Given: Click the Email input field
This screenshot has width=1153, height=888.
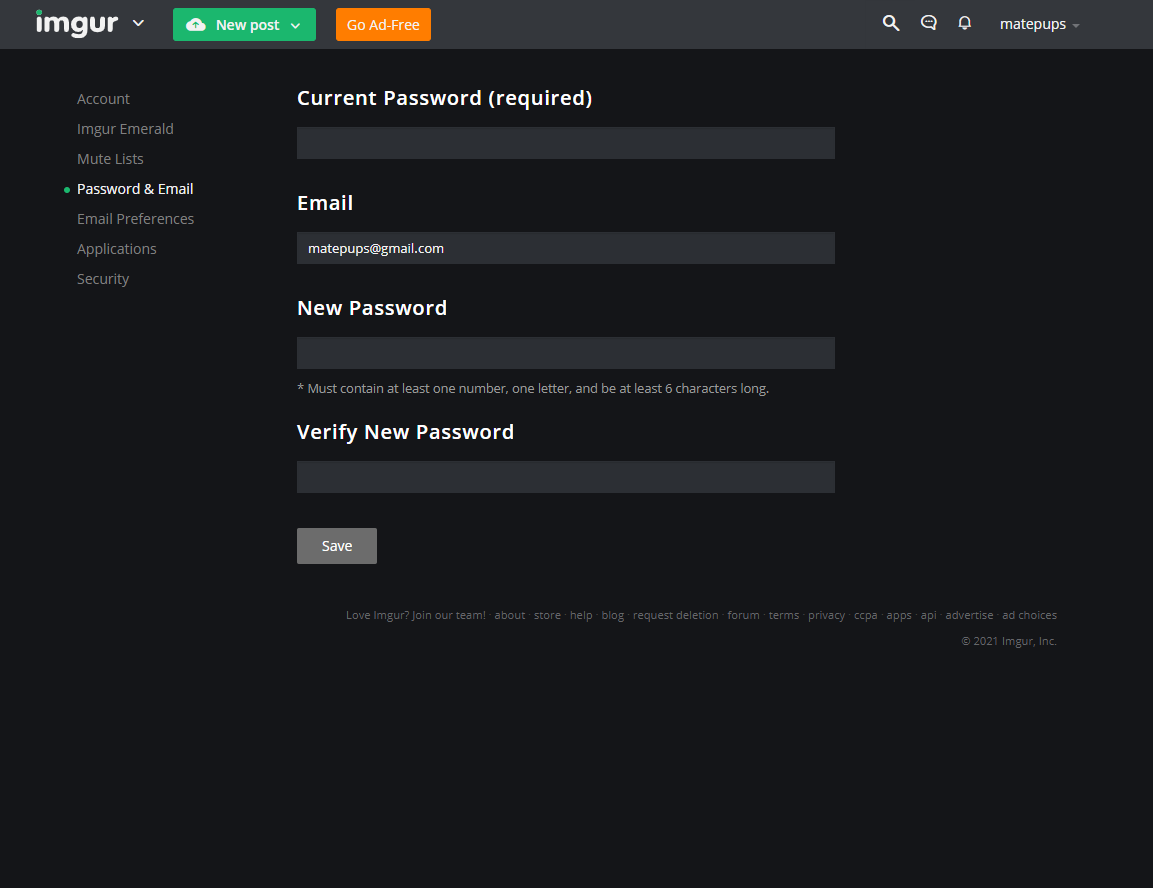Looking at the screenshot, I should point(565,248).
